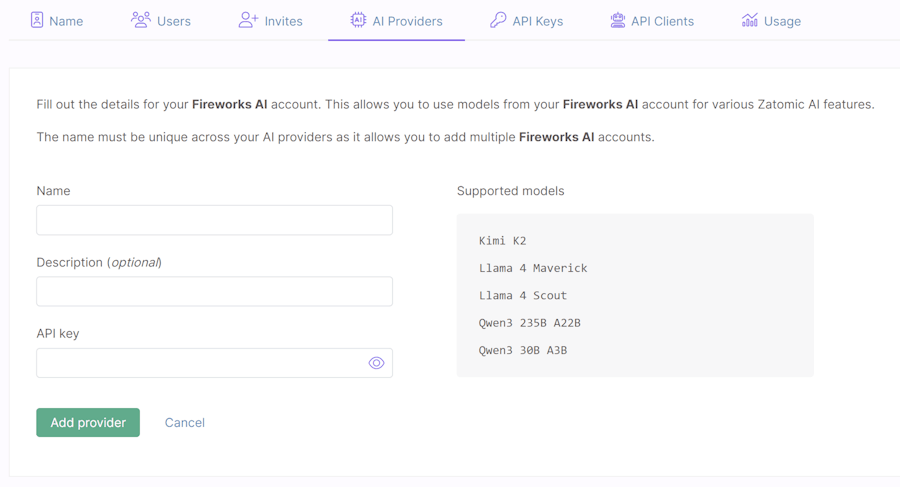
Task: Click the Name field label above input
Action: pos(53,191)
